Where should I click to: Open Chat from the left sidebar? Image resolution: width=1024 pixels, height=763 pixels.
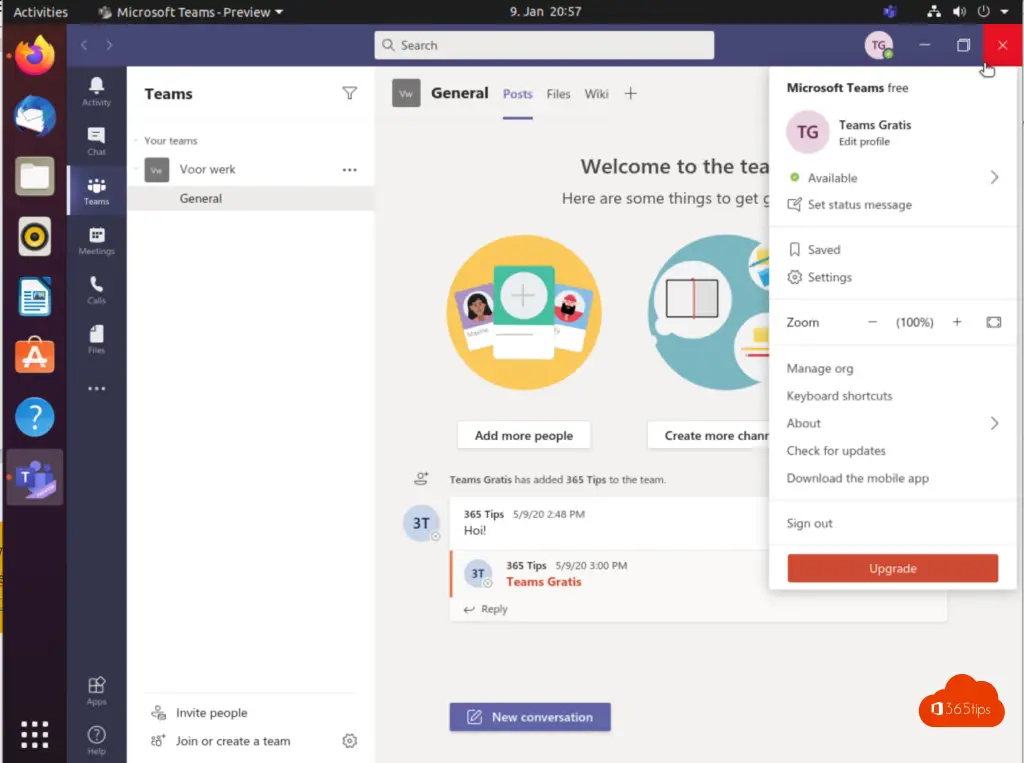coord(96,140)
